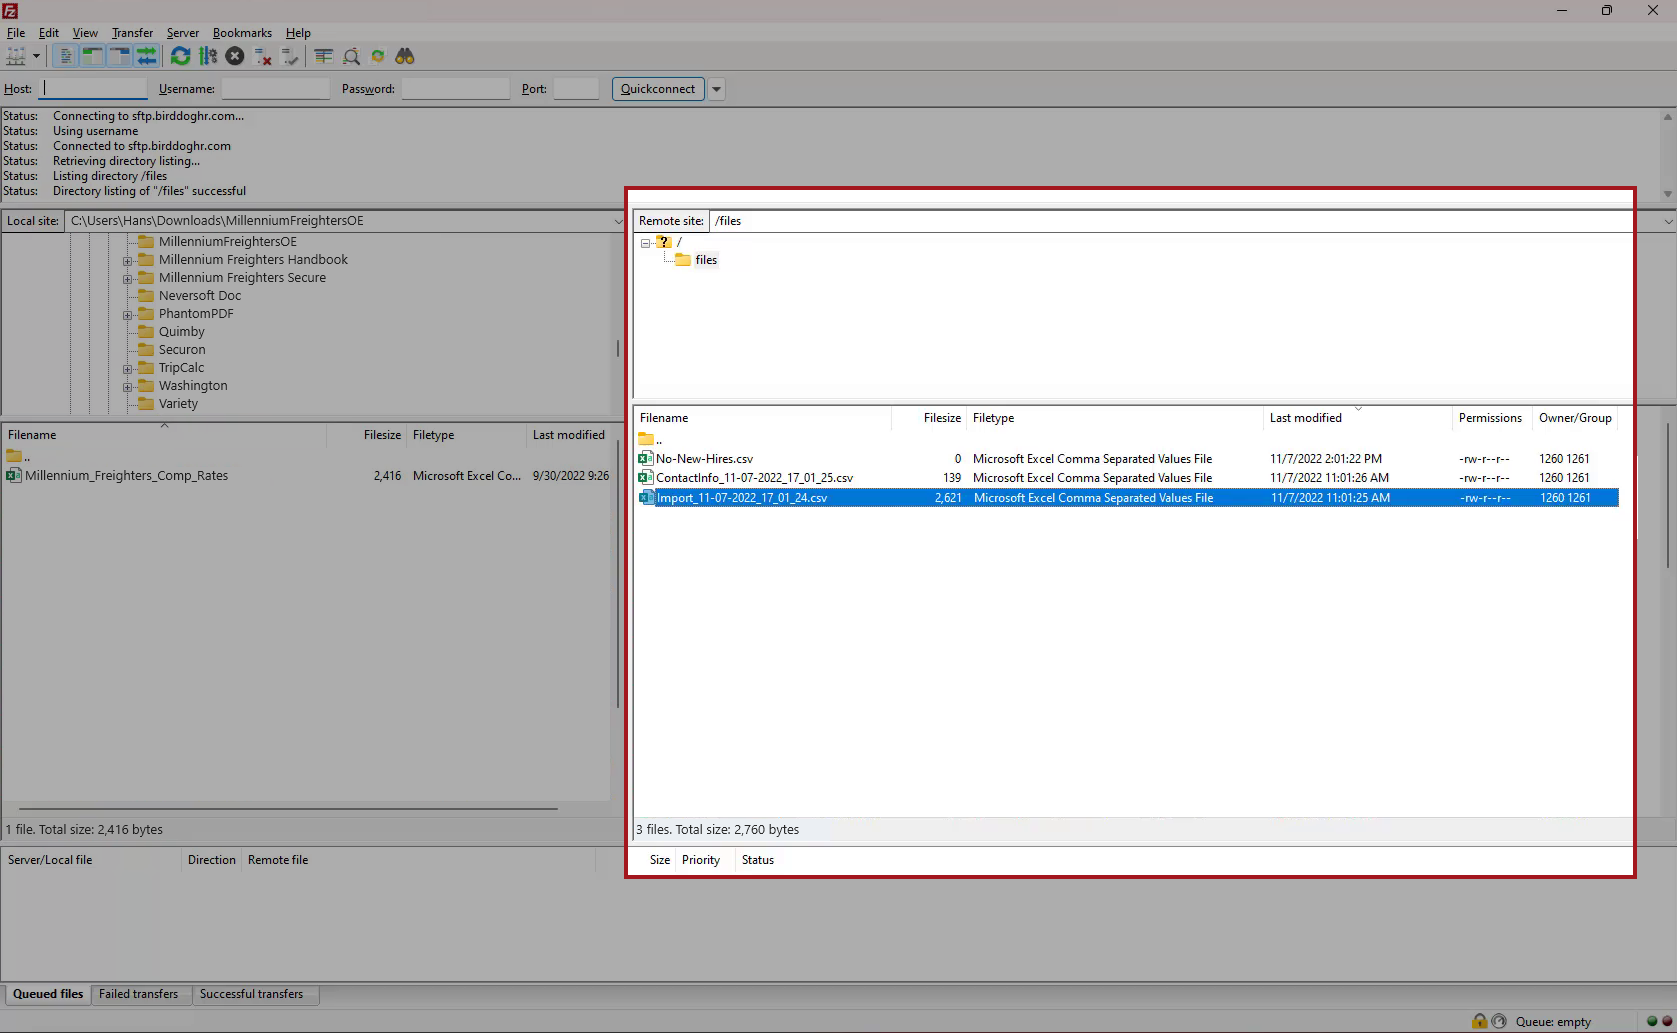Open the View menu
The width and height of the screenshot is (1677, 1033).
coord(85,32)
